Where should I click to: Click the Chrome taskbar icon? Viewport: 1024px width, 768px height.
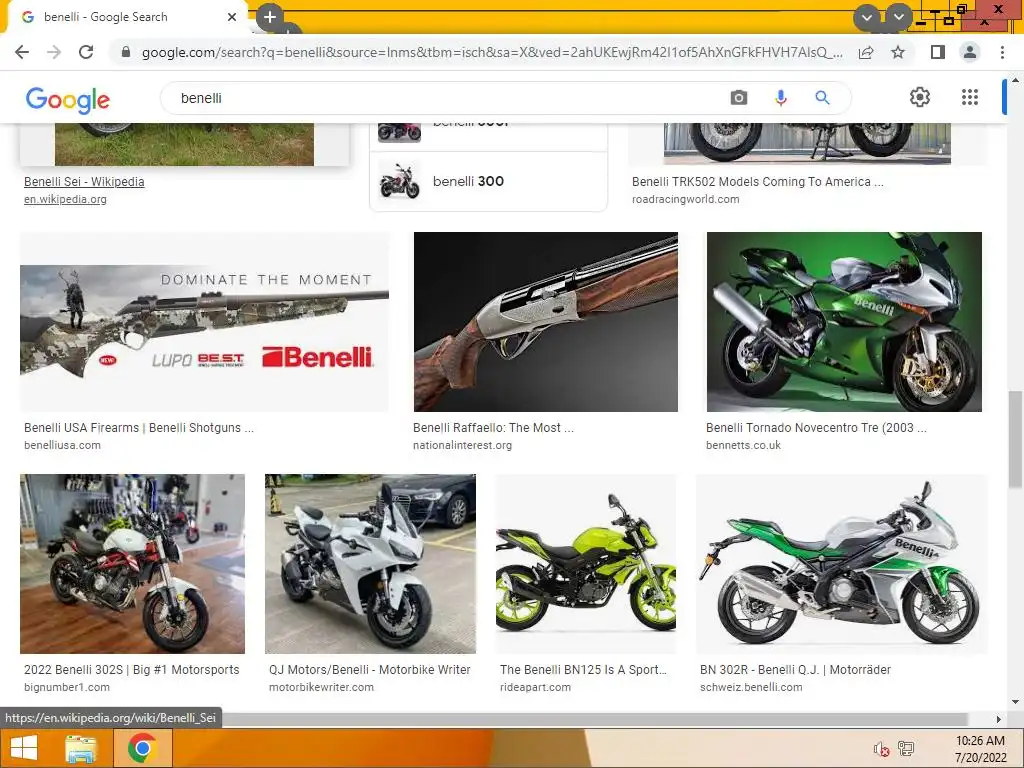click(x=142, y=748)
